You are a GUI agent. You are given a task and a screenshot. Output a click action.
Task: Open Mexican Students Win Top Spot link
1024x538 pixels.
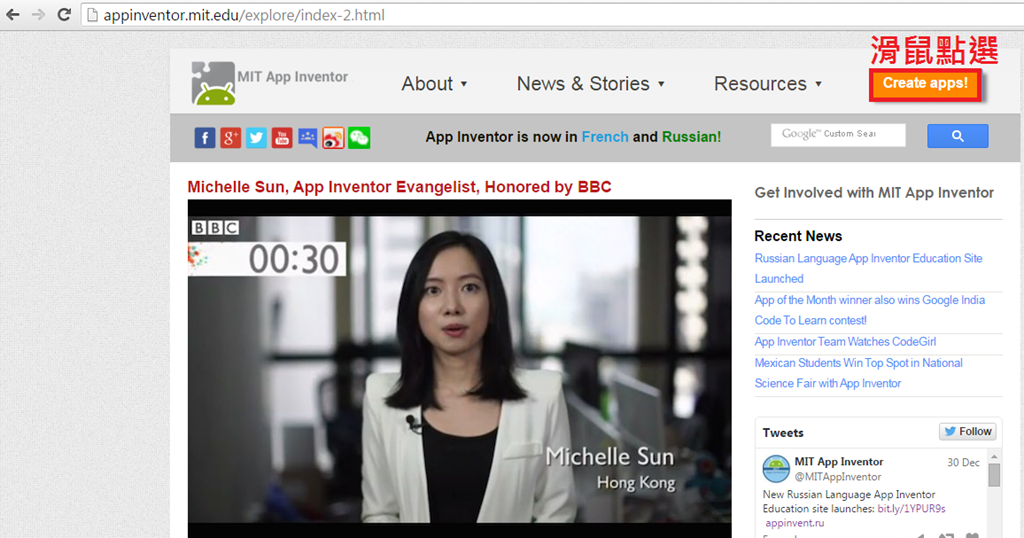858,373
